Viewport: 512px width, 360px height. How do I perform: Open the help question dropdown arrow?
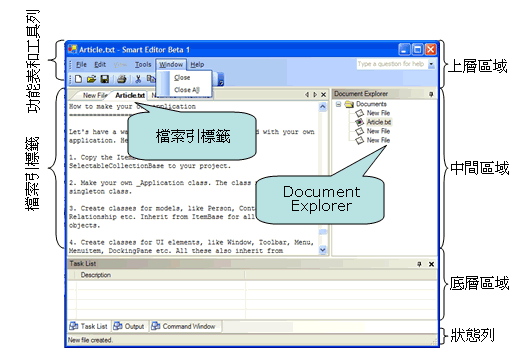coord(432,64)
